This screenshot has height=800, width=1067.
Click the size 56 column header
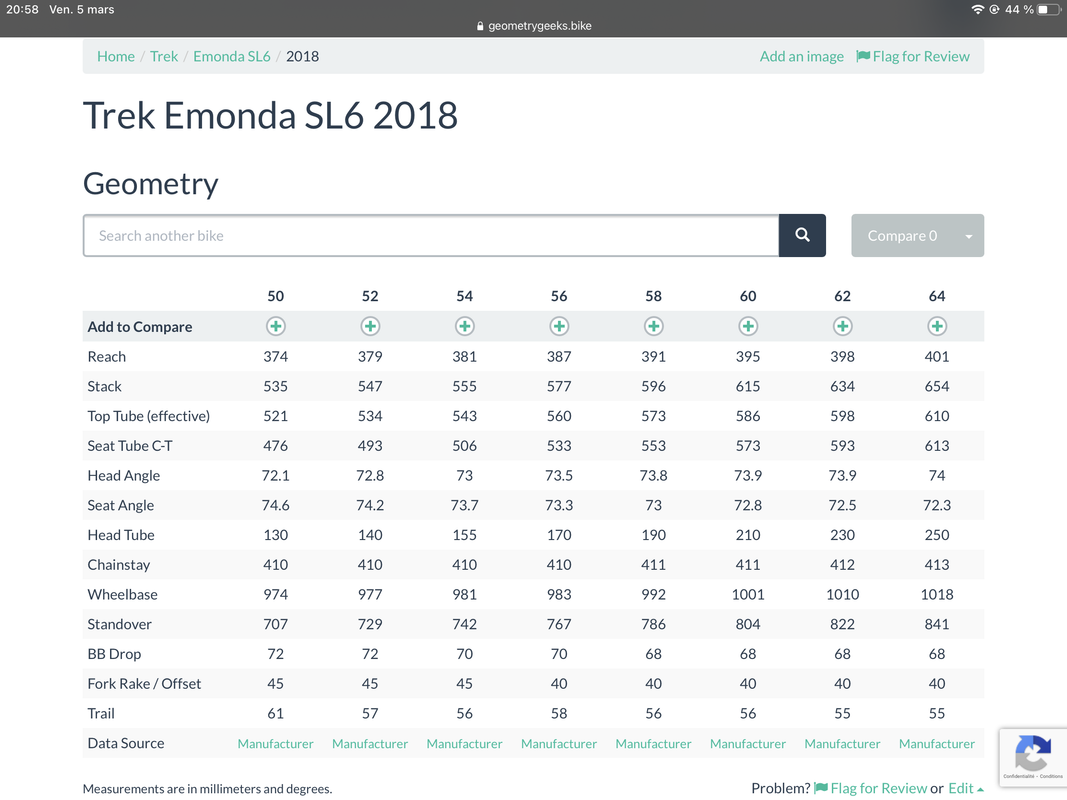tap(559, 296)
